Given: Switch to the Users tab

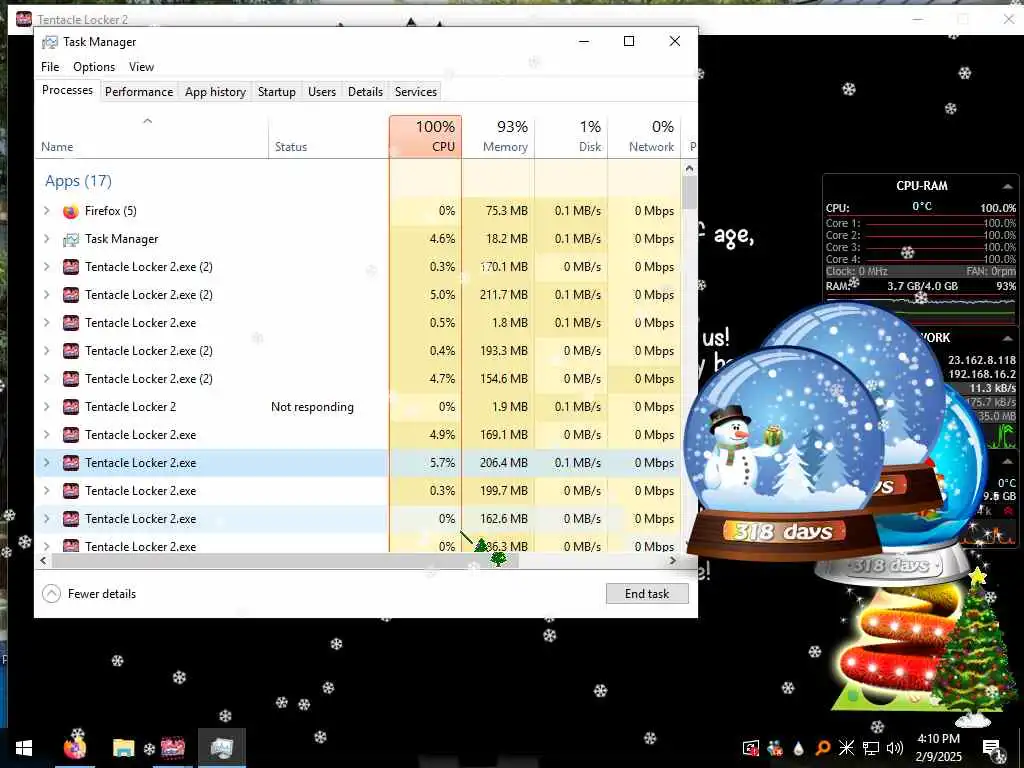Looking at the screenshot, I should 322,92.
